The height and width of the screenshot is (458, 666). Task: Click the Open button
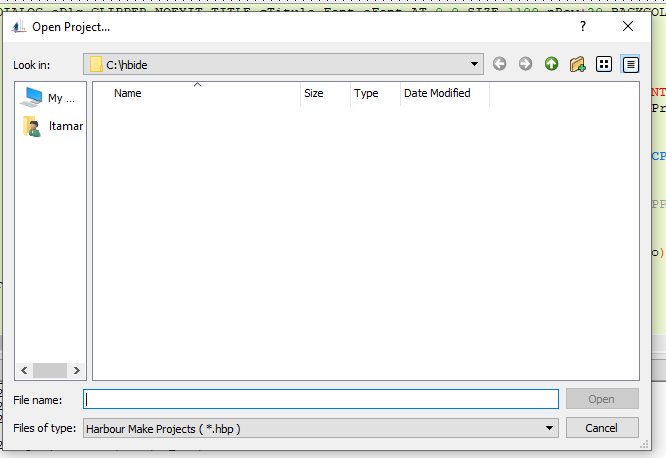pyautogui.click(x=602, y=399)
